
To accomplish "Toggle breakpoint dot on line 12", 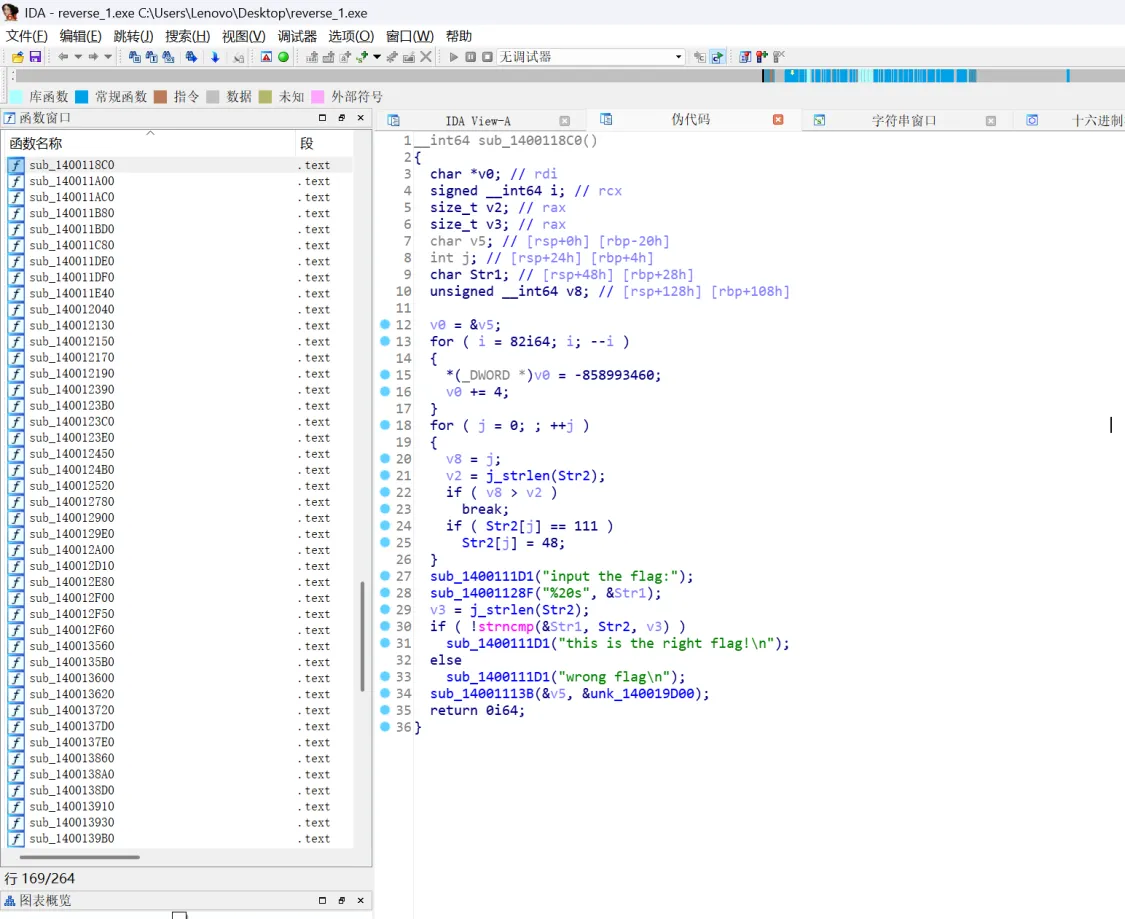I will (385, 324).
